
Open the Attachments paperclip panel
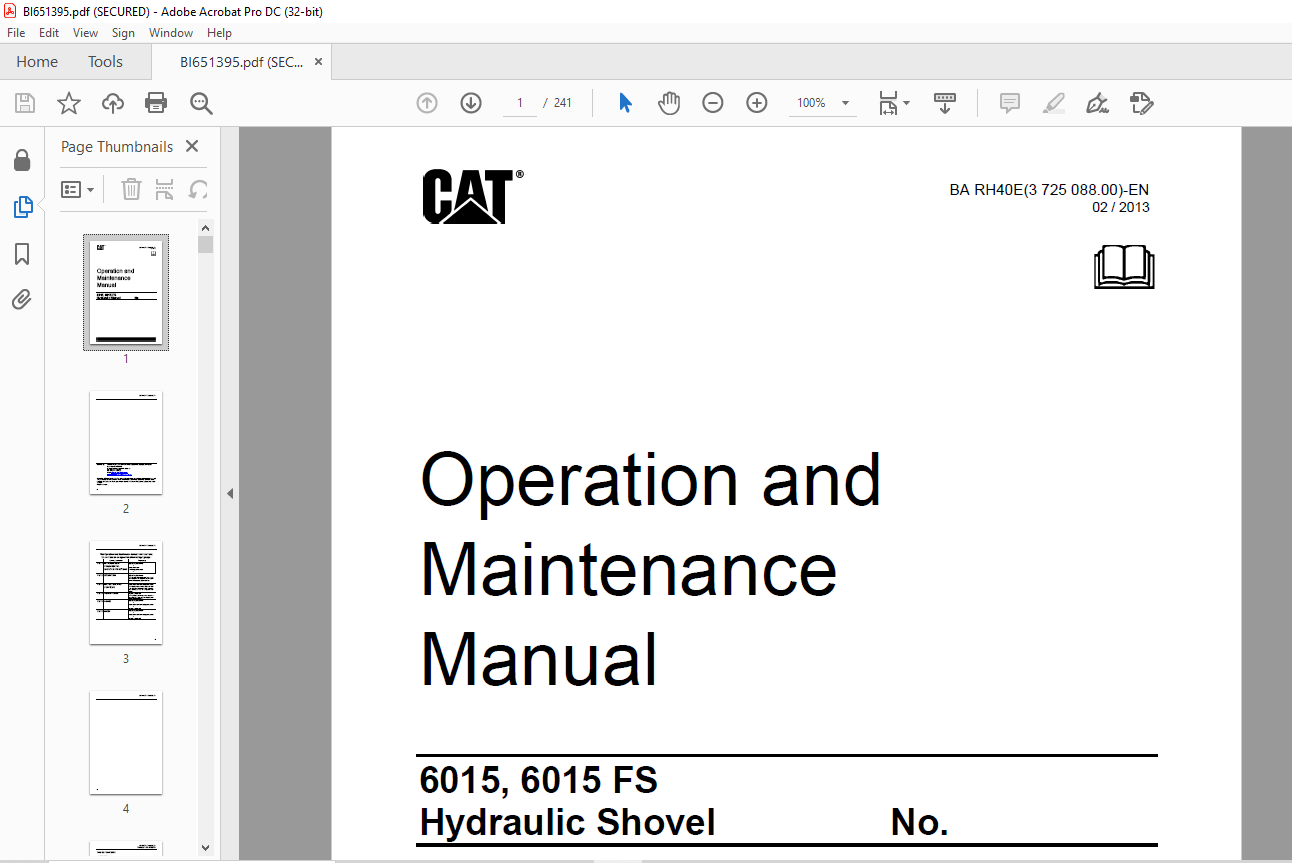click(22, 299)
